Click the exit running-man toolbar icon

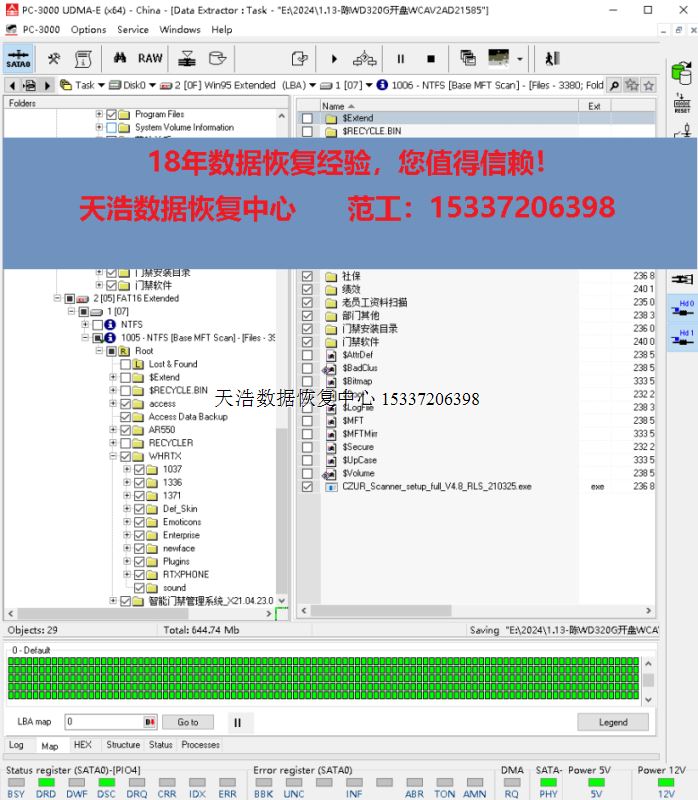pos(552,59)
